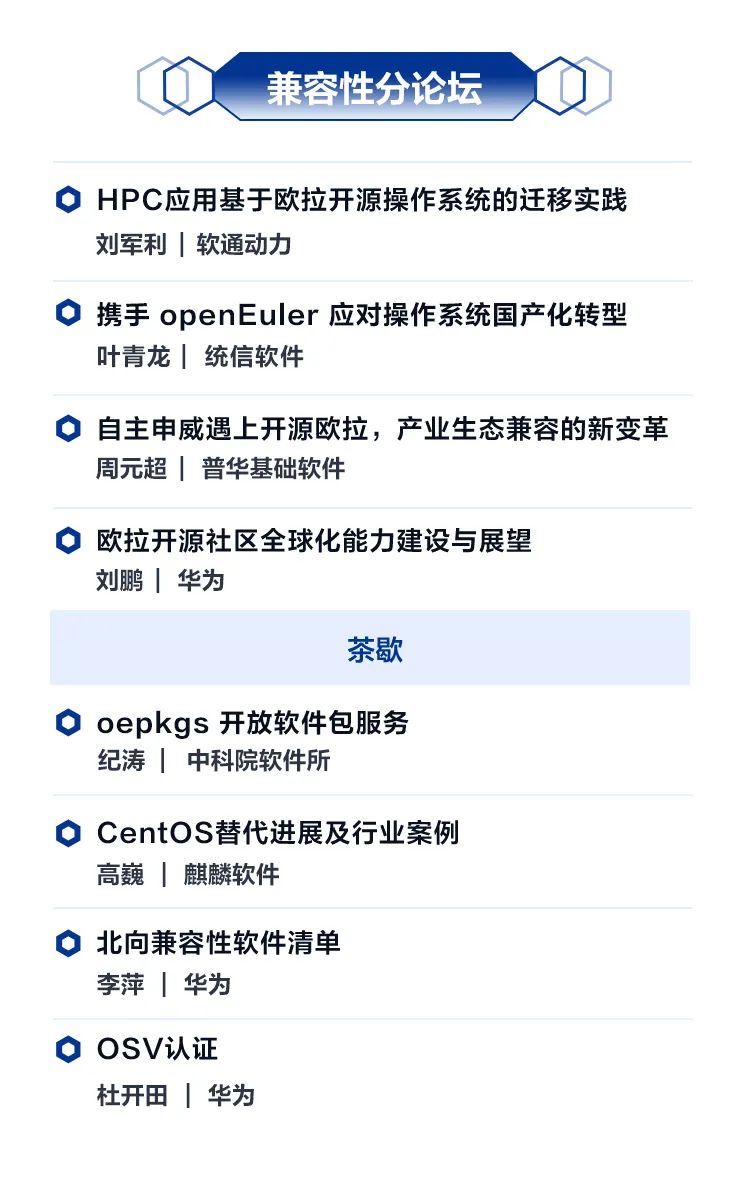
Task: Click hexagon bullet next to 携手 openEuler talk
Action: click(68, 313)
